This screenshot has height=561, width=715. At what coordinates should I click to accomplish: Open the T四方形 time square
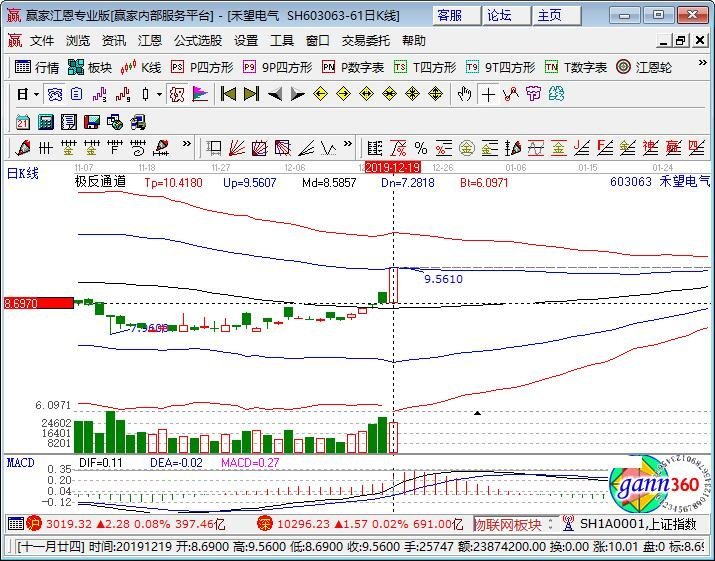(425, 68)
